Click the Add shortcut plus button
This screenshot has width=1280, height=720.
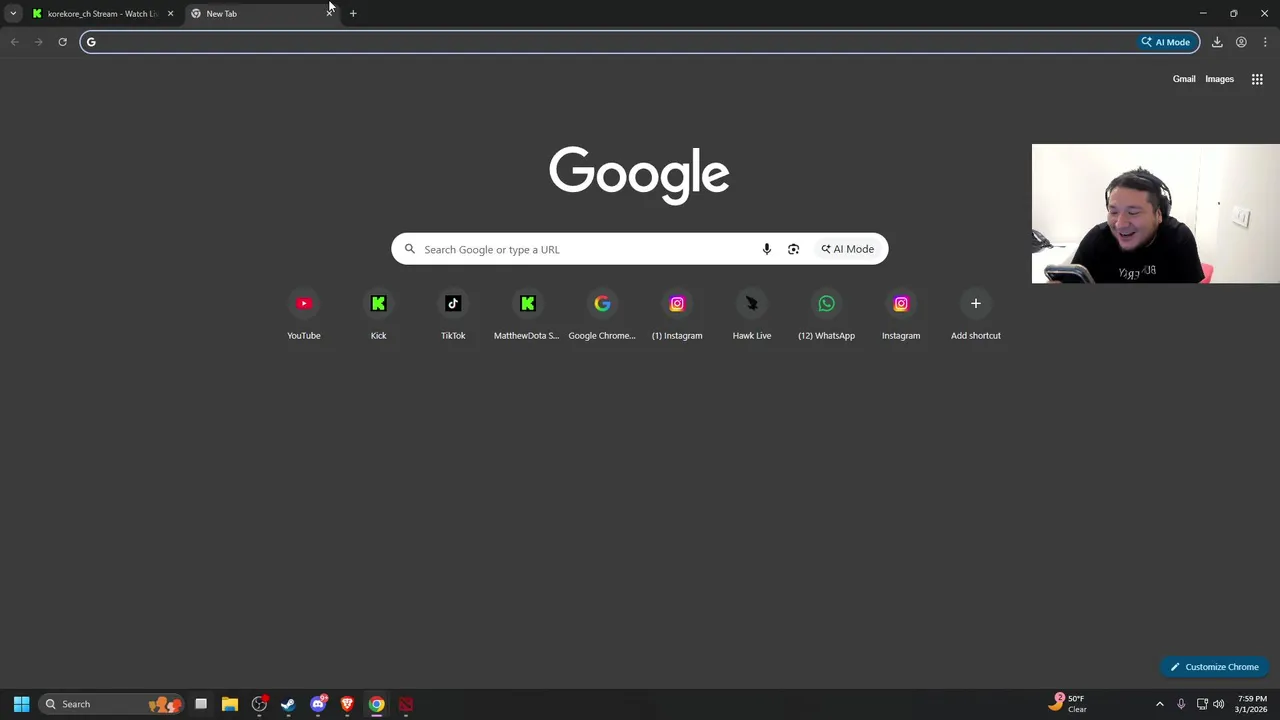click(x=976, y=304)
